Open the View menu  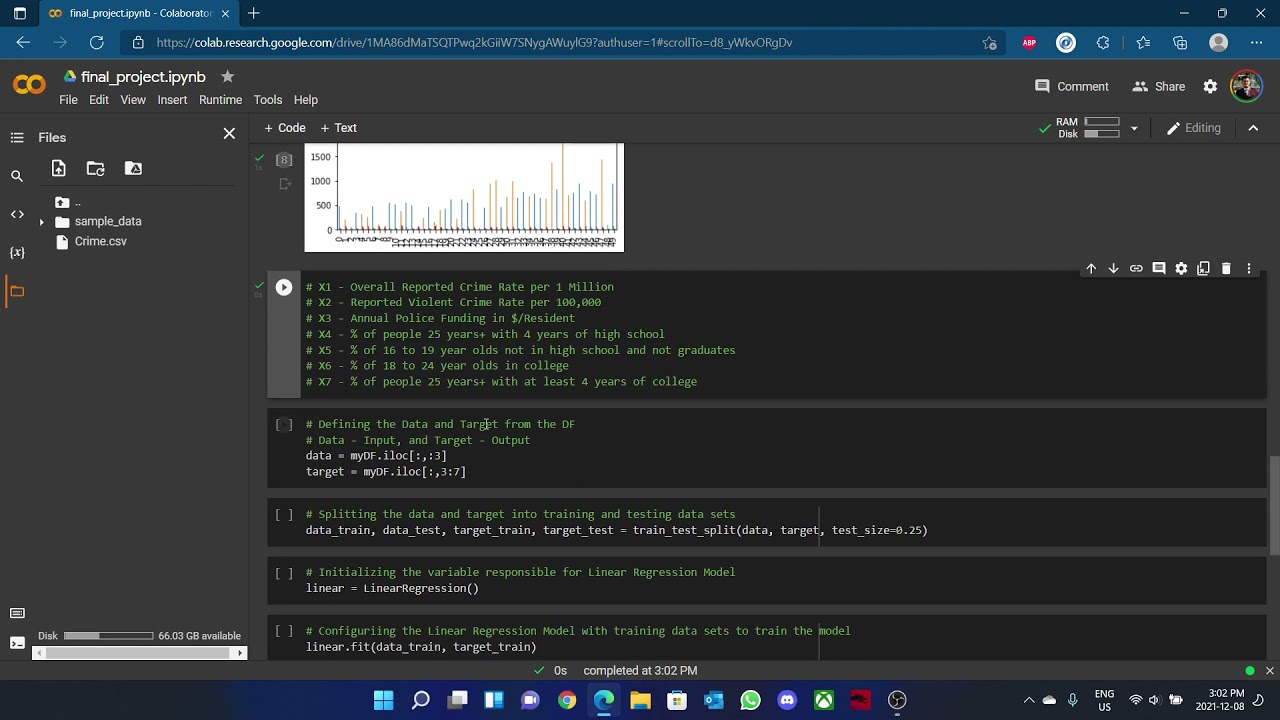[133, 100]
